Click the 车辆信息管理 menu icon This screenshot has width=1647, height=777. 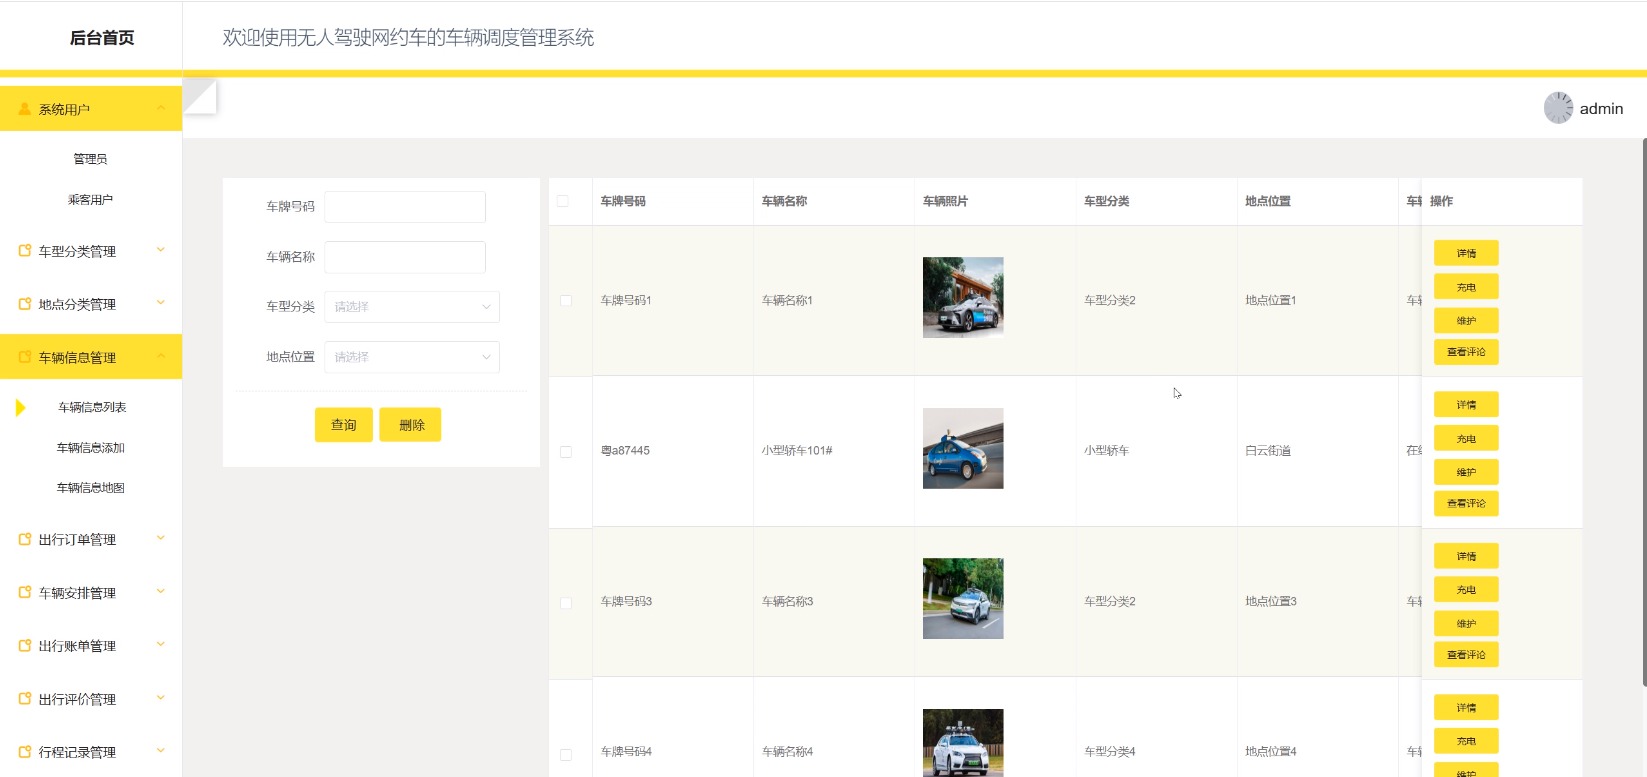click(25, 357)
